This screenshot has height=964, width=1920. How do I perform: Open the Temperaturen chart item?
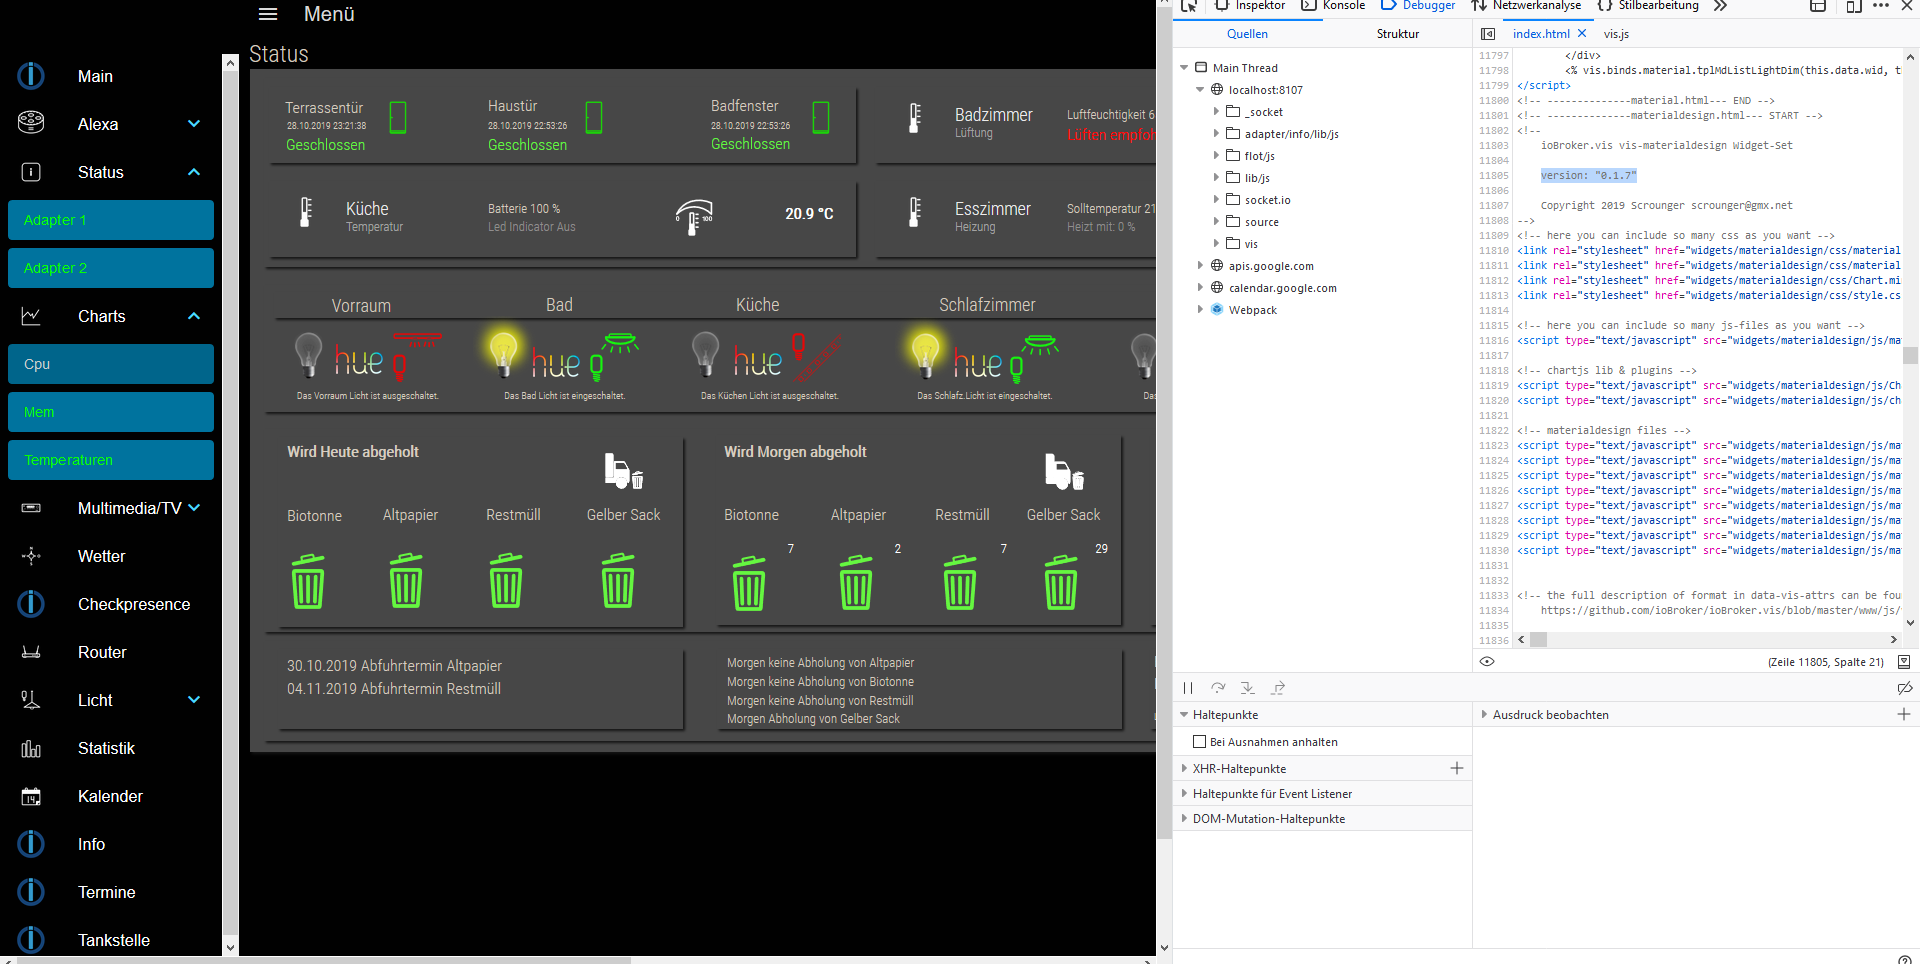tap(111, 460)
